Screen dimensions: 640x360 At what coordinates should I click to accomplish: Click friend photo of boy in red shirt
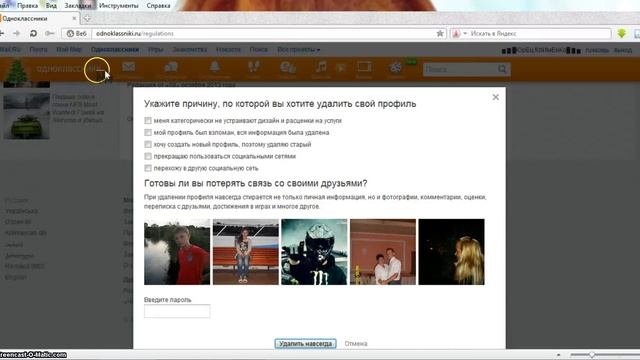(177, 252)
